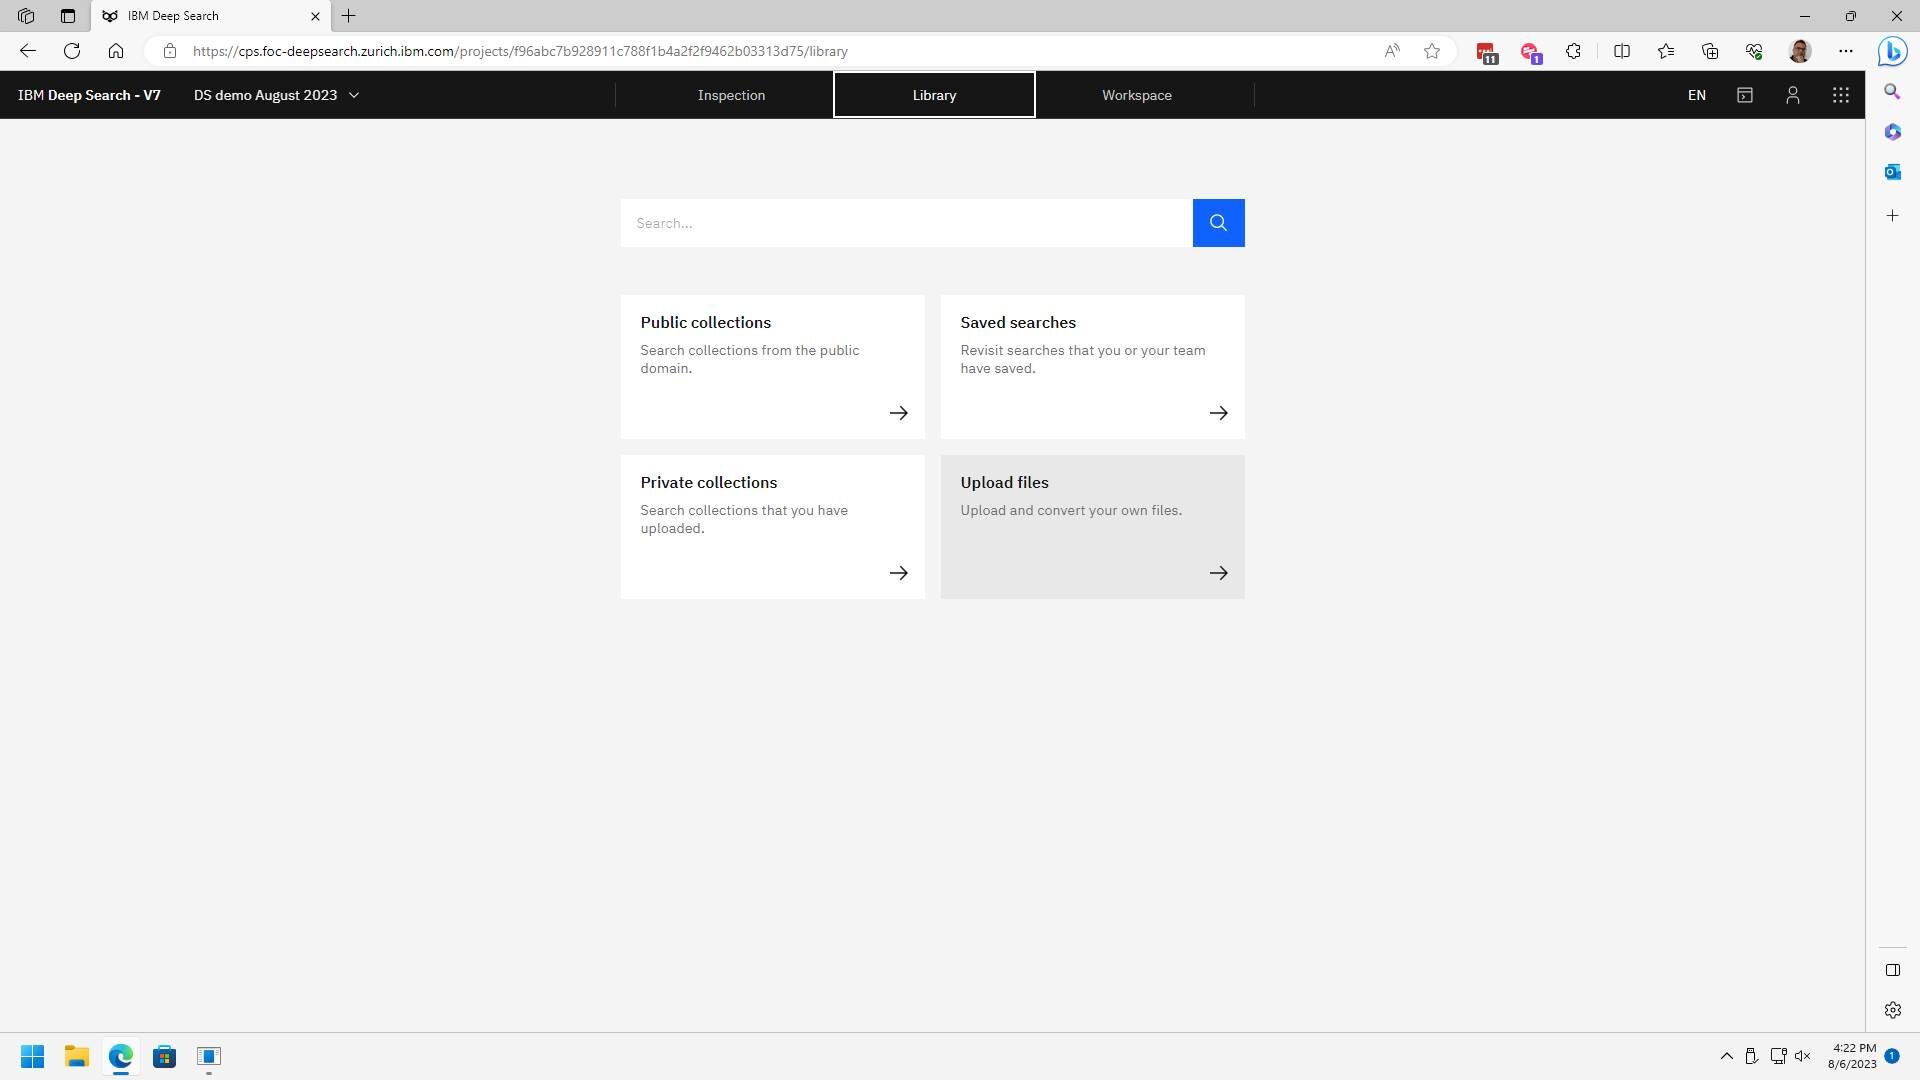Open Microsoft Store from taskbar
The height and width of the screenshot is (1080, 1920).
(x=165, y=1057)
